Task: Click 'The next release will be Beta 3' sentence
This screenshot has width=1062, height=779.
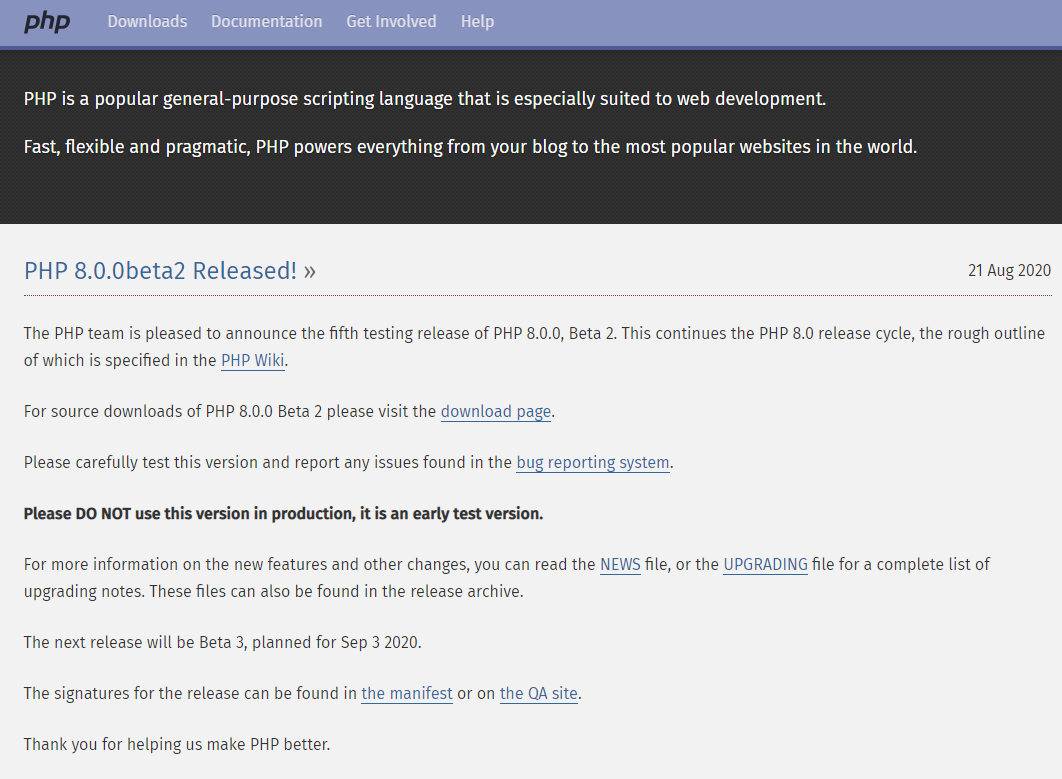Action: [223, 642]
